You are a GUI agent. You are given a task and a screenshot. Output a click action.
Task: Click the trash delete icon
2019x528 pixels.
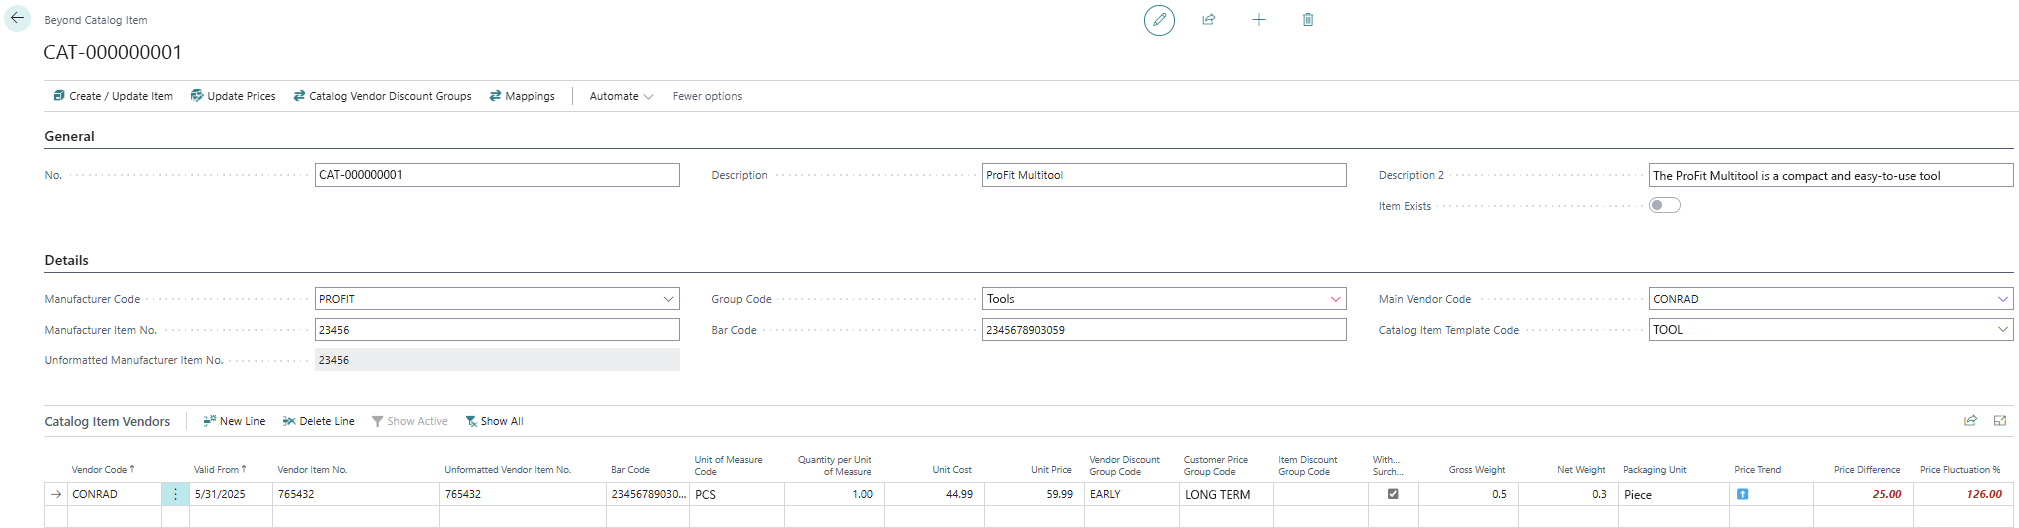(1307, 20)
